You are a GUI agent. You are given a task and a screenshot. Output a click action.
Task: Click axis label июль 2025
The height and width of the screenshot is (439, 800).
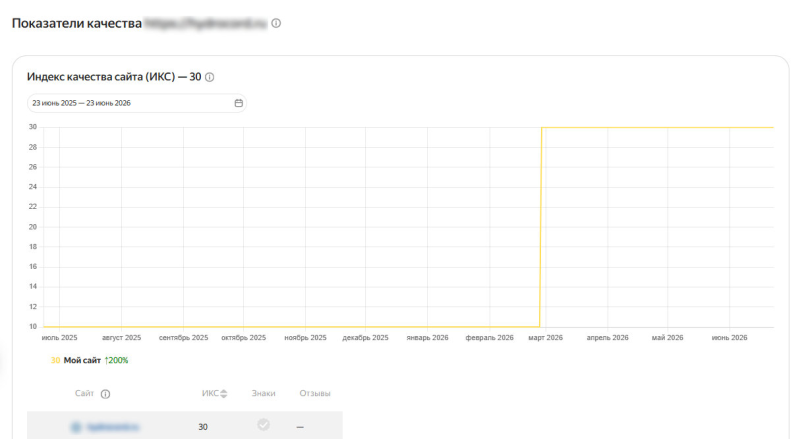(60, 337)
